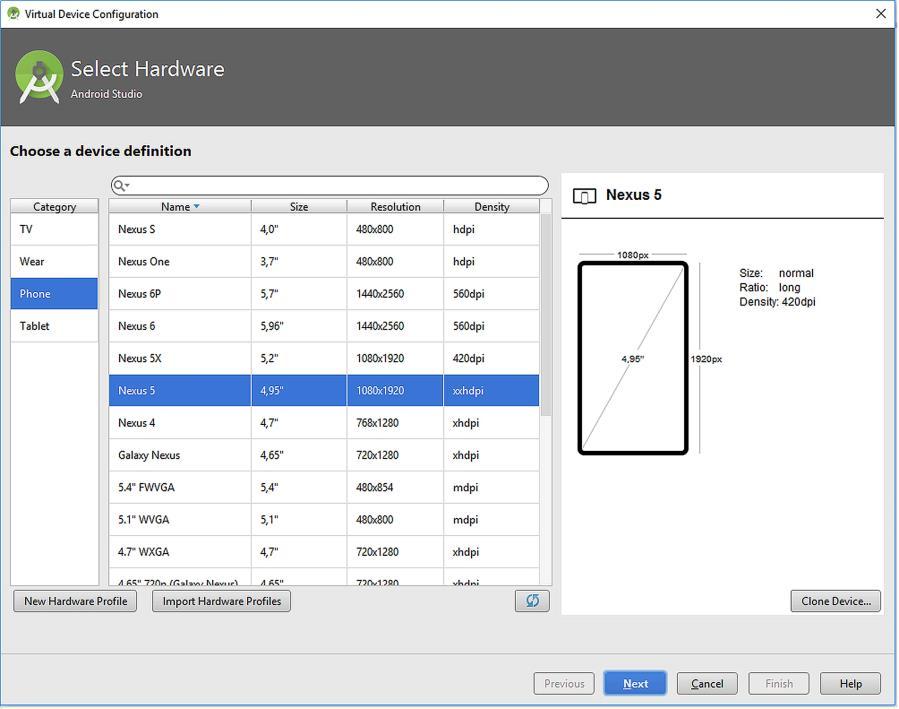This screenshot has height=709, width=899.
Task: Click the Density: 420dpi preview text
Action: (777, 301)
